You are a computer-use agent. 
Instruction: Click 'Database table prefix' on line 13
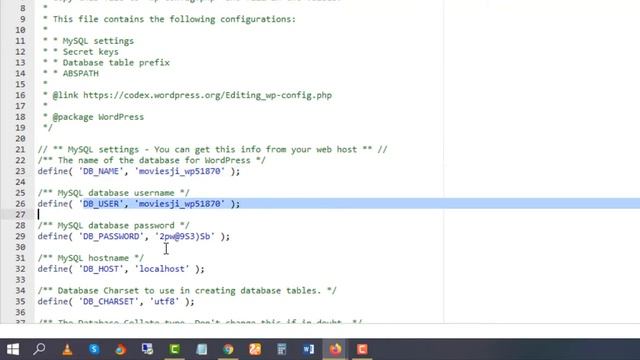click(x=116, y=62)
